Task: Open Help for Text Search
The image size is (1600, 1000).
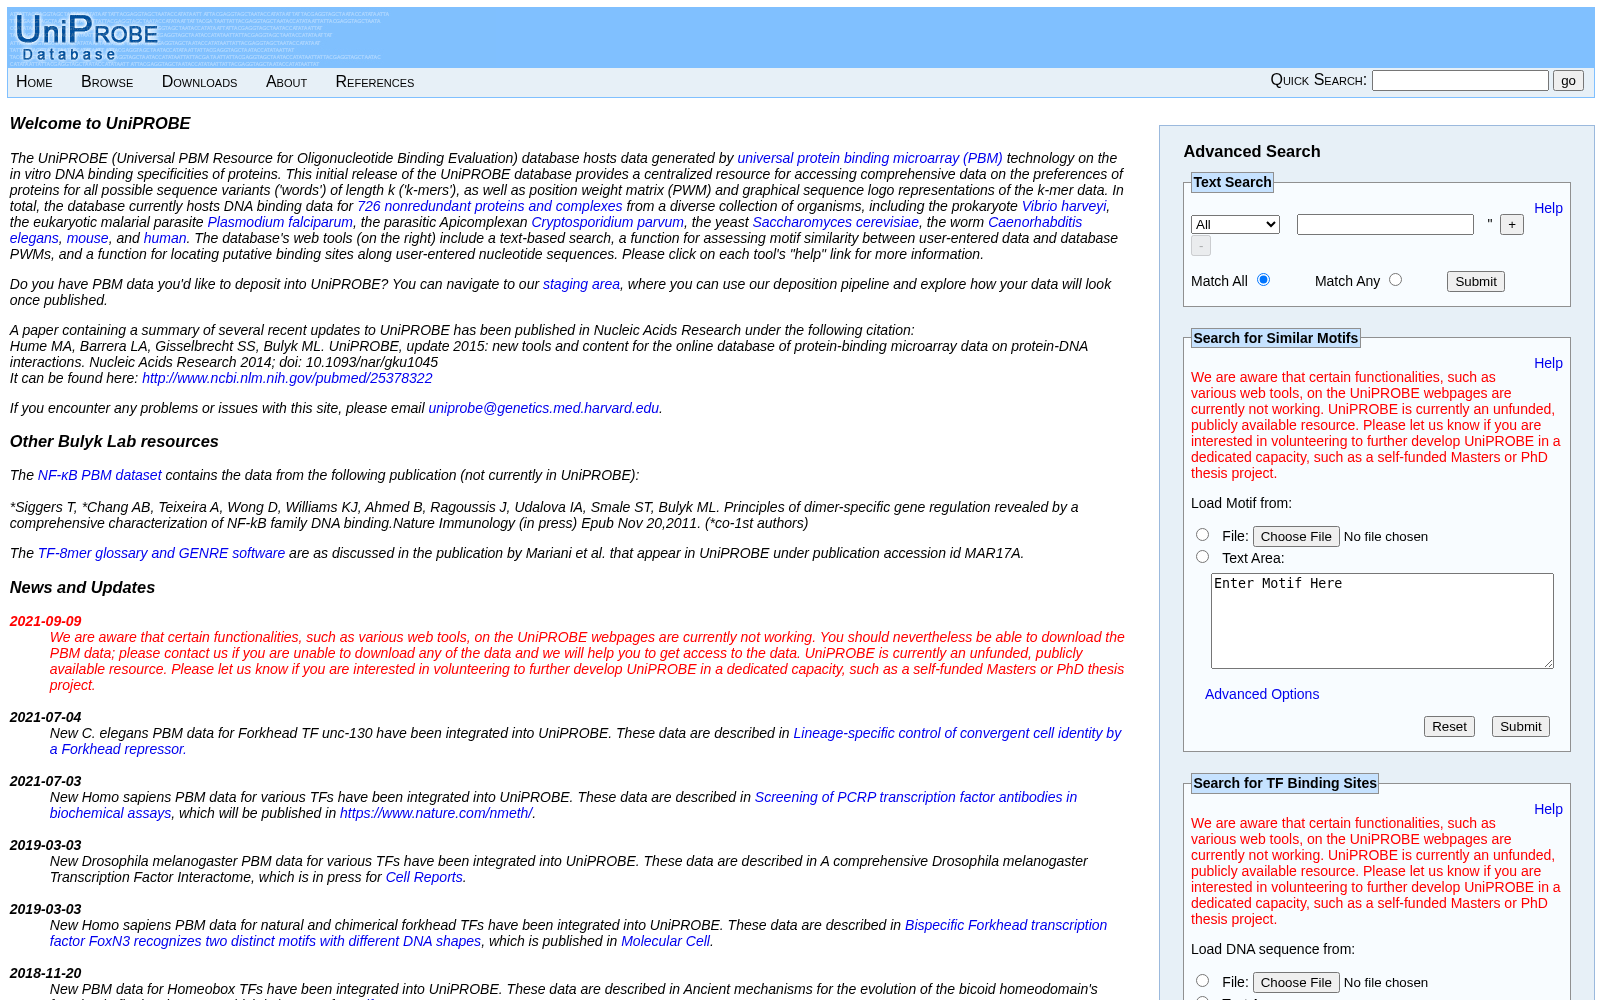Action: tap(1548, 208)
